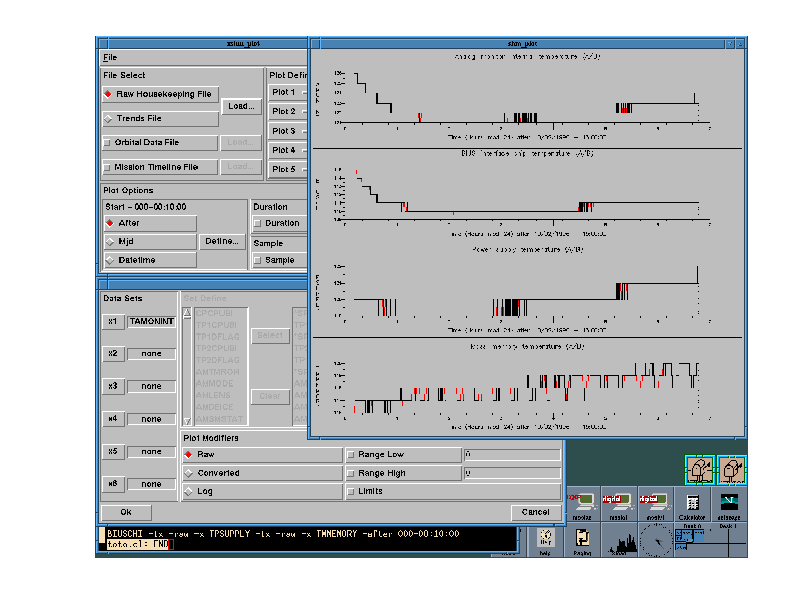The width and height of the screenshot is (792, 612).
Task: Select TP1DFLAG in the parameter list
Action: [217, 337]
